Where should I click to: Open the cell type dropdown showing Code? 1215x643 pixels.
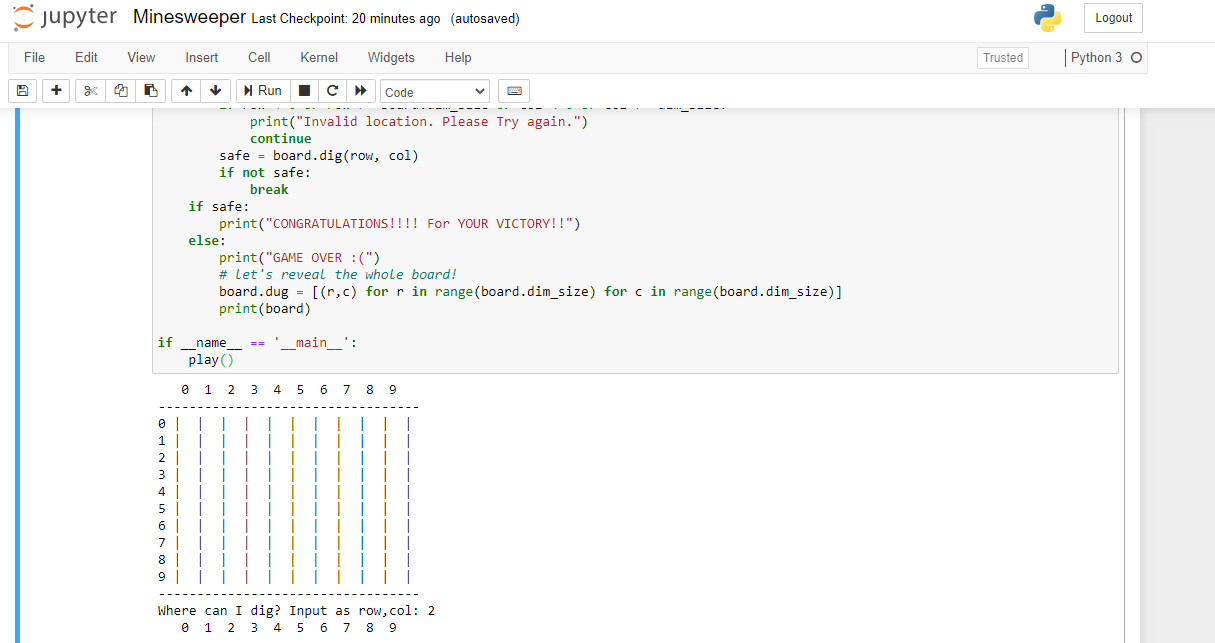[x=435, y=91]
